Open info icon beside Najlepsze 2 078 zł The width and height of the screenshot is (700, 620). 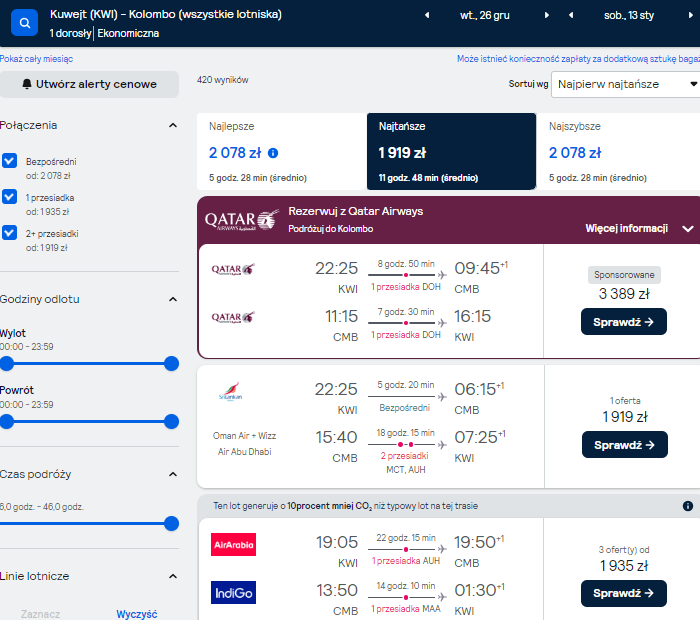coord(273,153)
